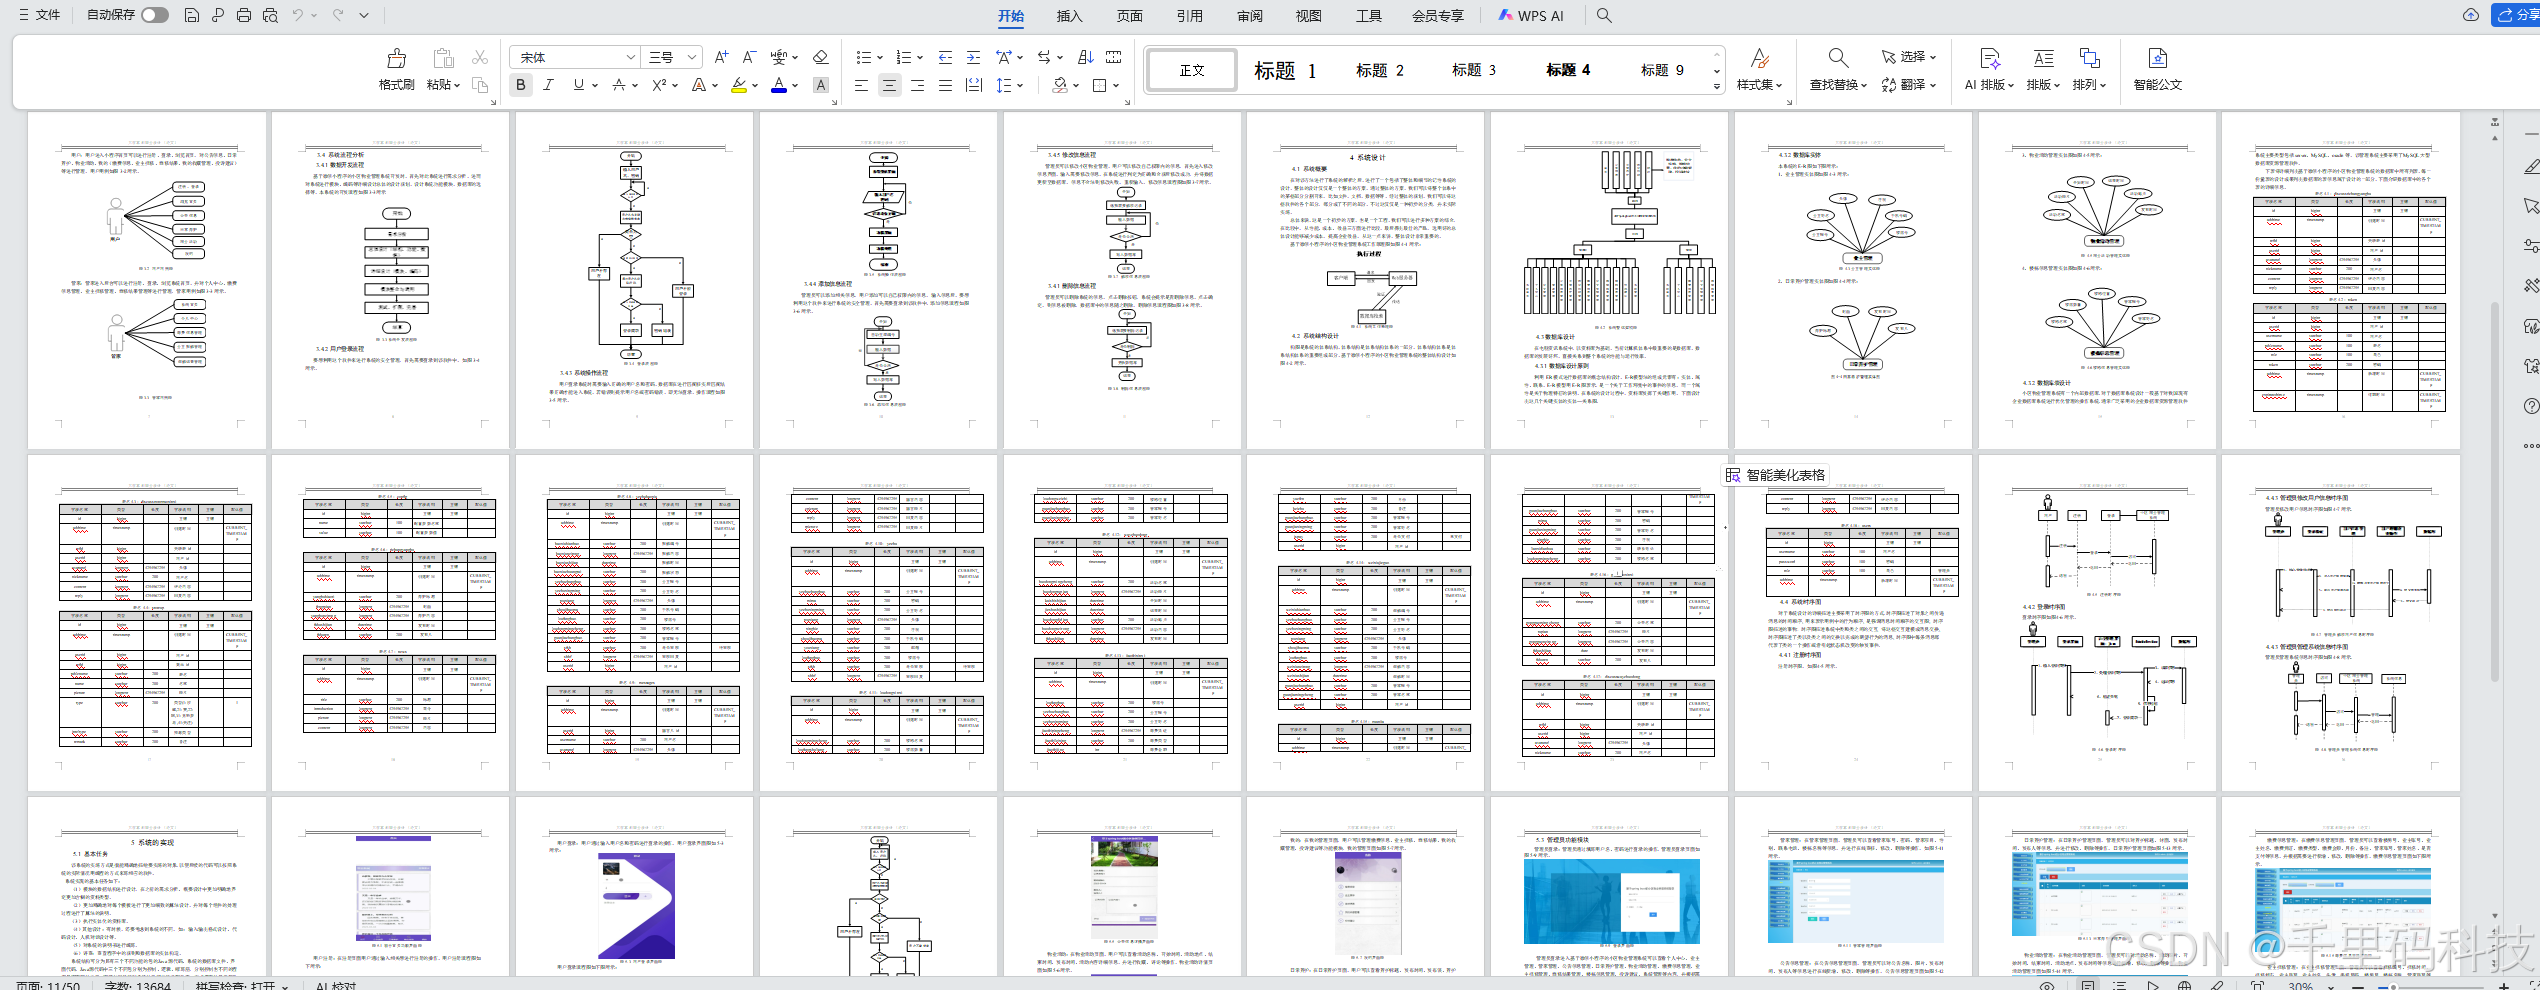Toggle bold formatting
The image size is (2540, 990).
pos(521,85)
